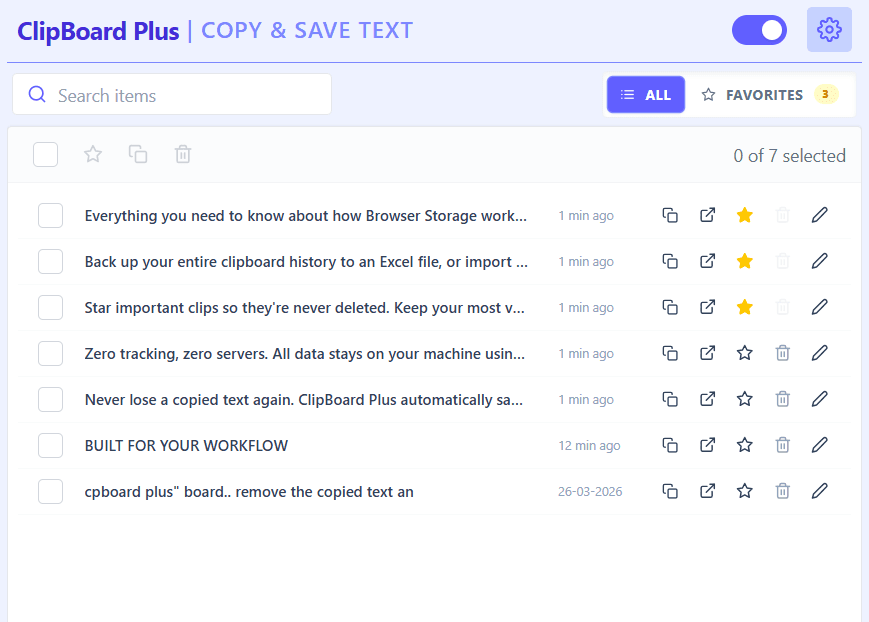Edit the cpboard plus board entry

pos(819,491)
